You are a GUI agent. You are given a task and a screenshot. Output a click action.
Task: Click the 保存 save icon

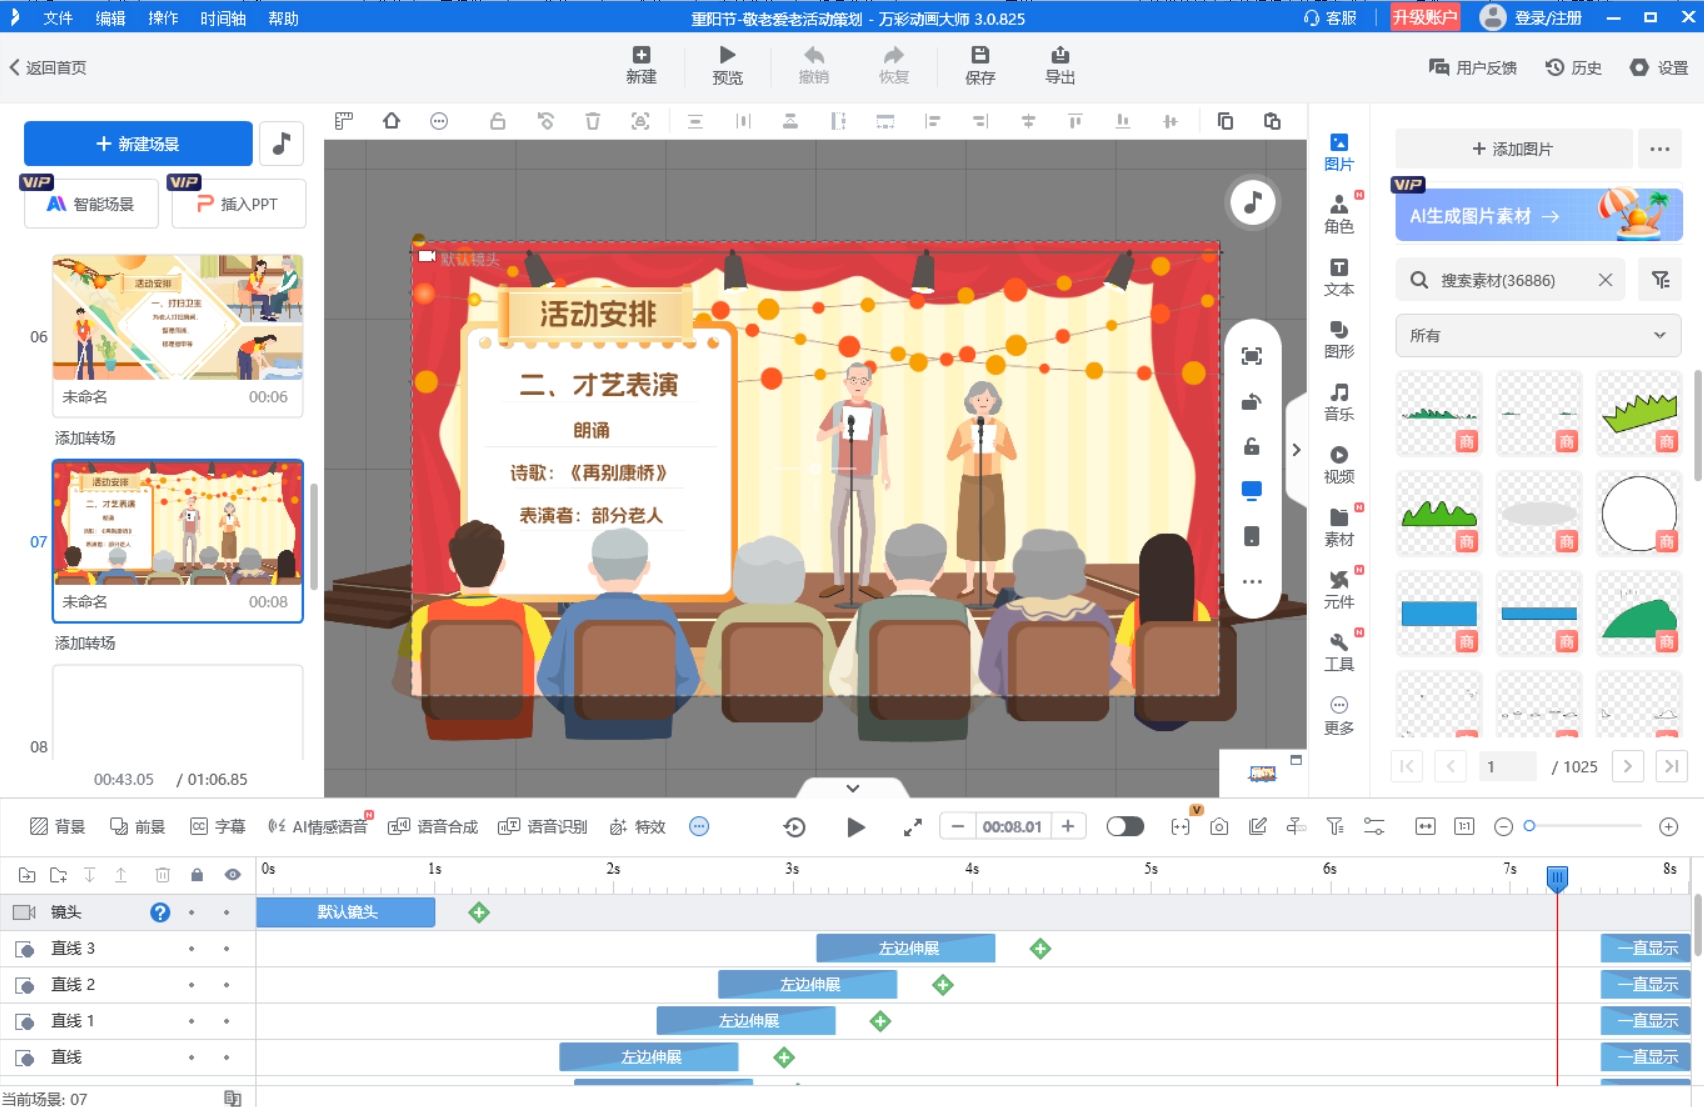980,65
